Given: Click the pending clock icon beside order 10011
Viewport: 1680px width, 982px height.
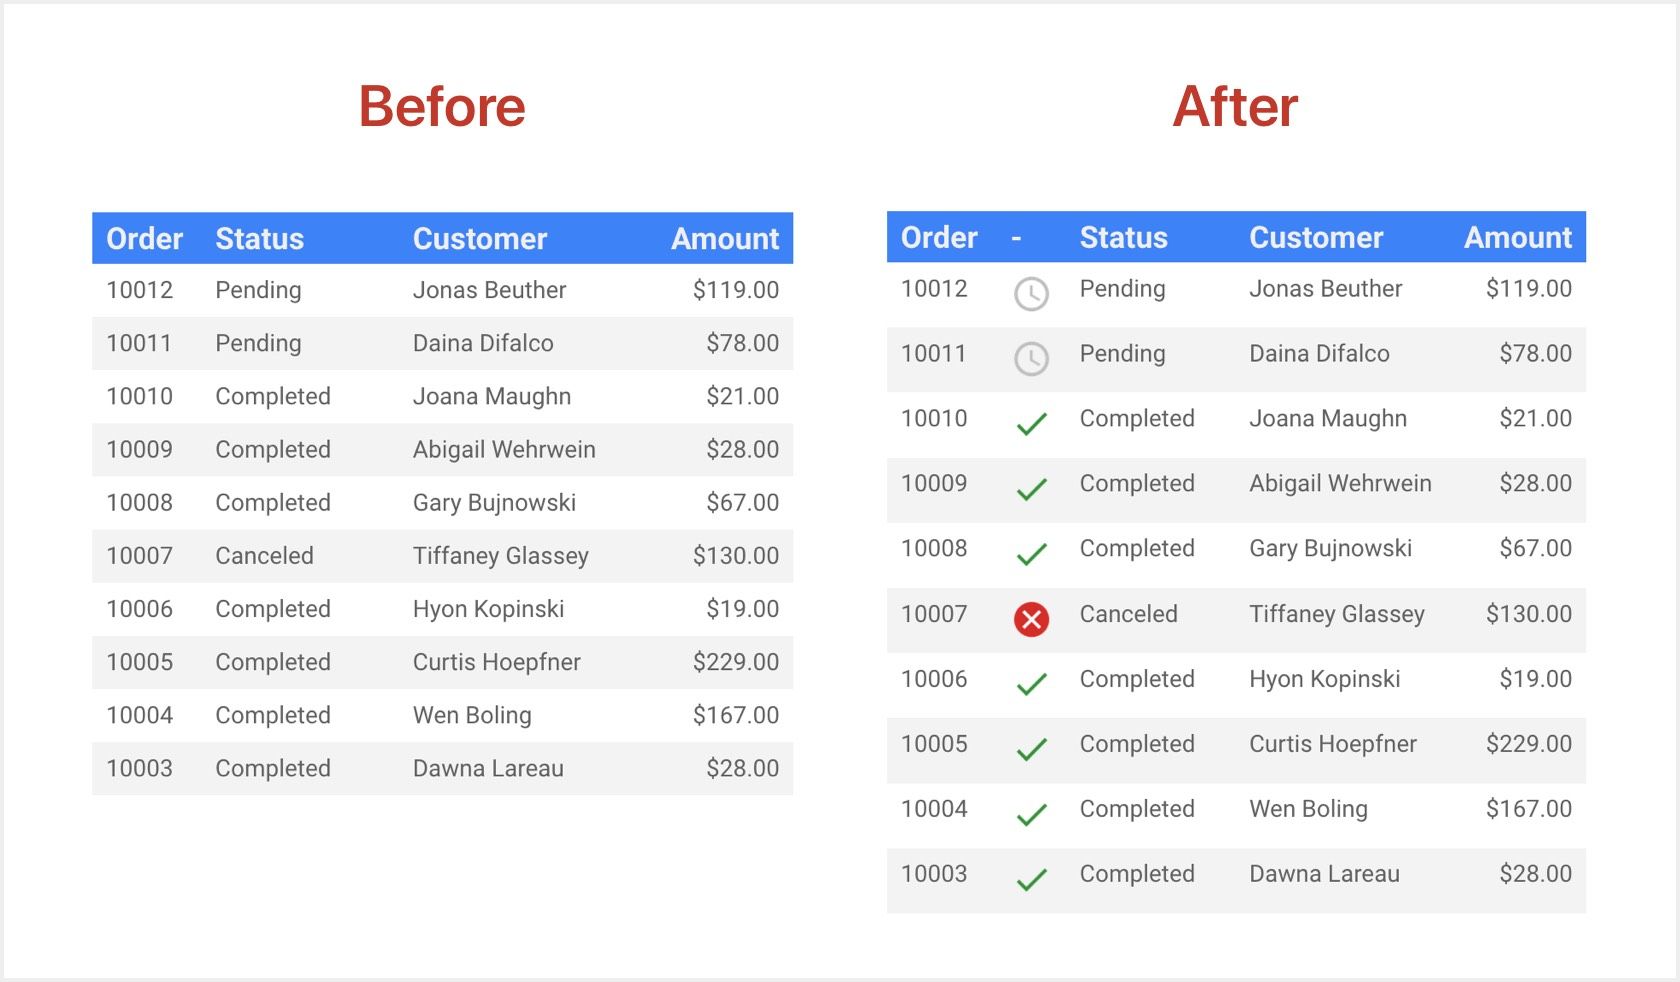Looking at the screenshot, I should [x=1031, y=359].
